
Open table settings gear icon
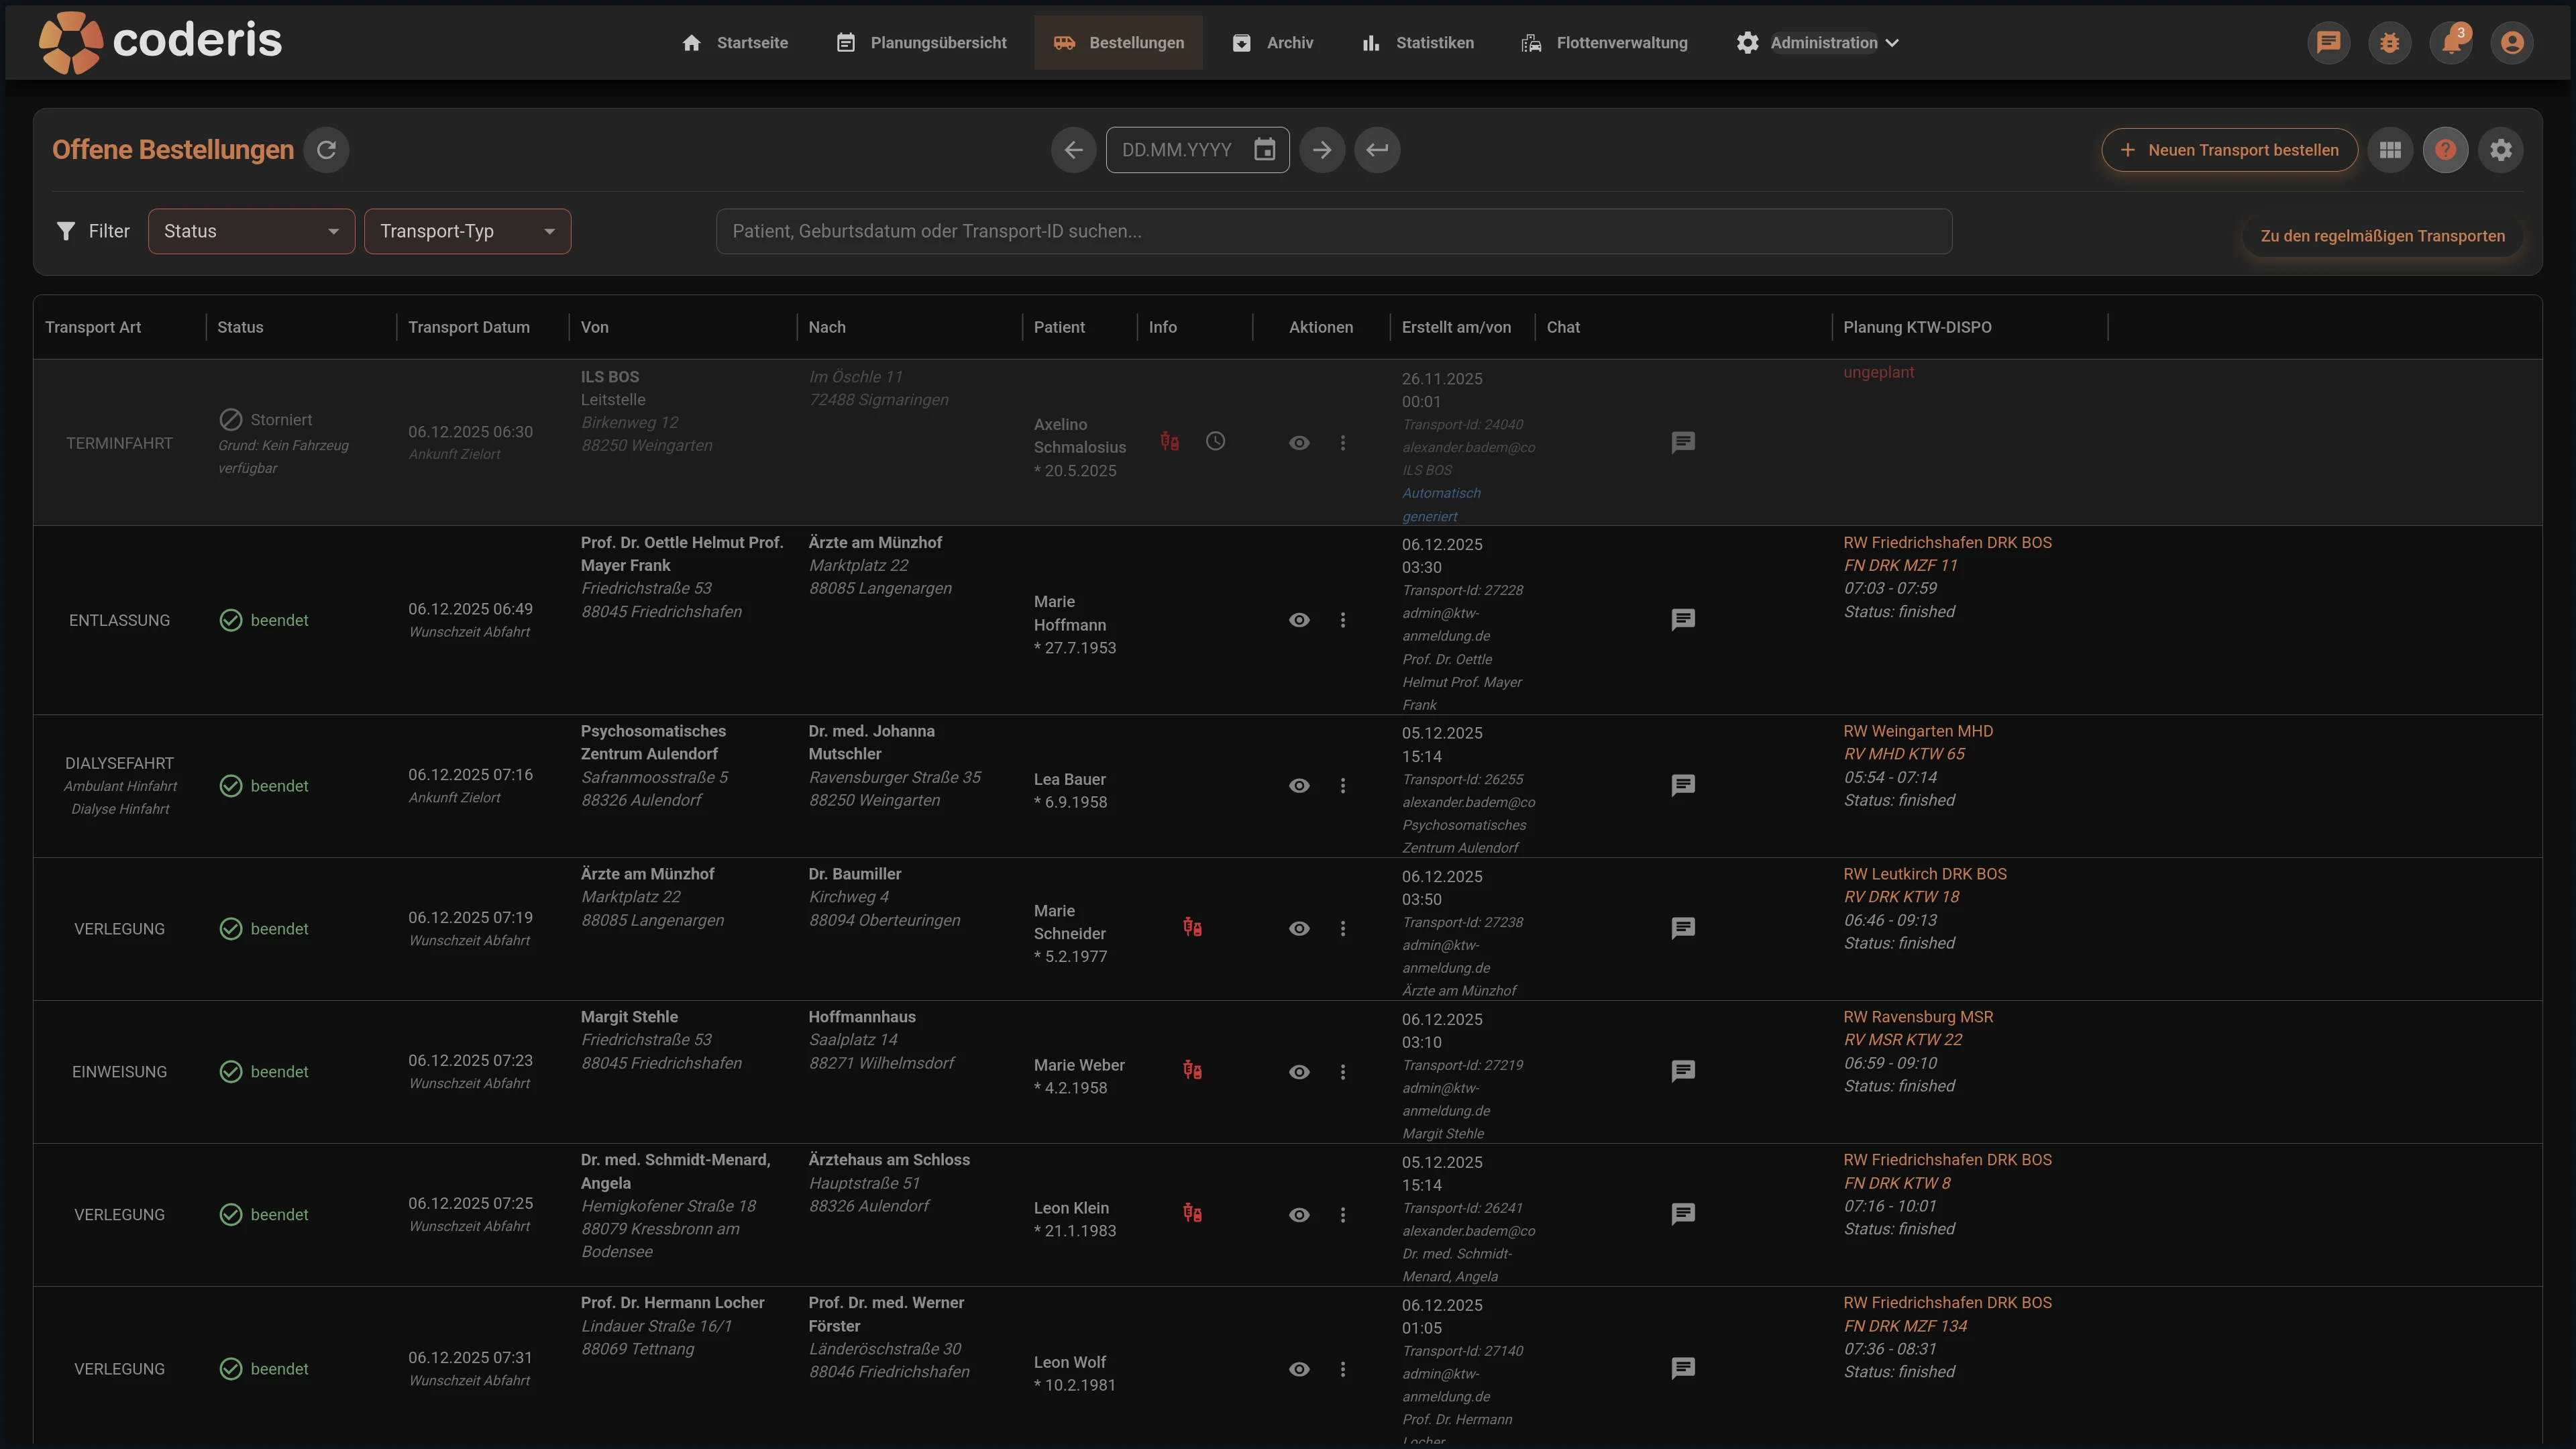click(2501, 150)
